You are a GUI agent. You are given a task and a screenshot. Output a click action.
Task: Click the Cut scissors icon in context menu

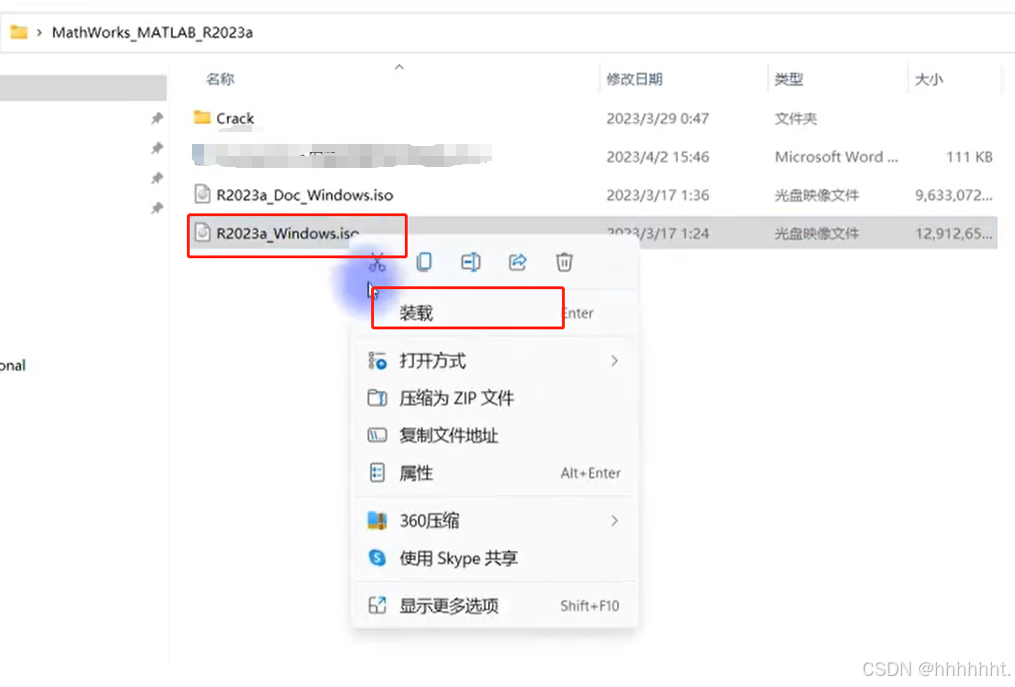click(377, 262)
